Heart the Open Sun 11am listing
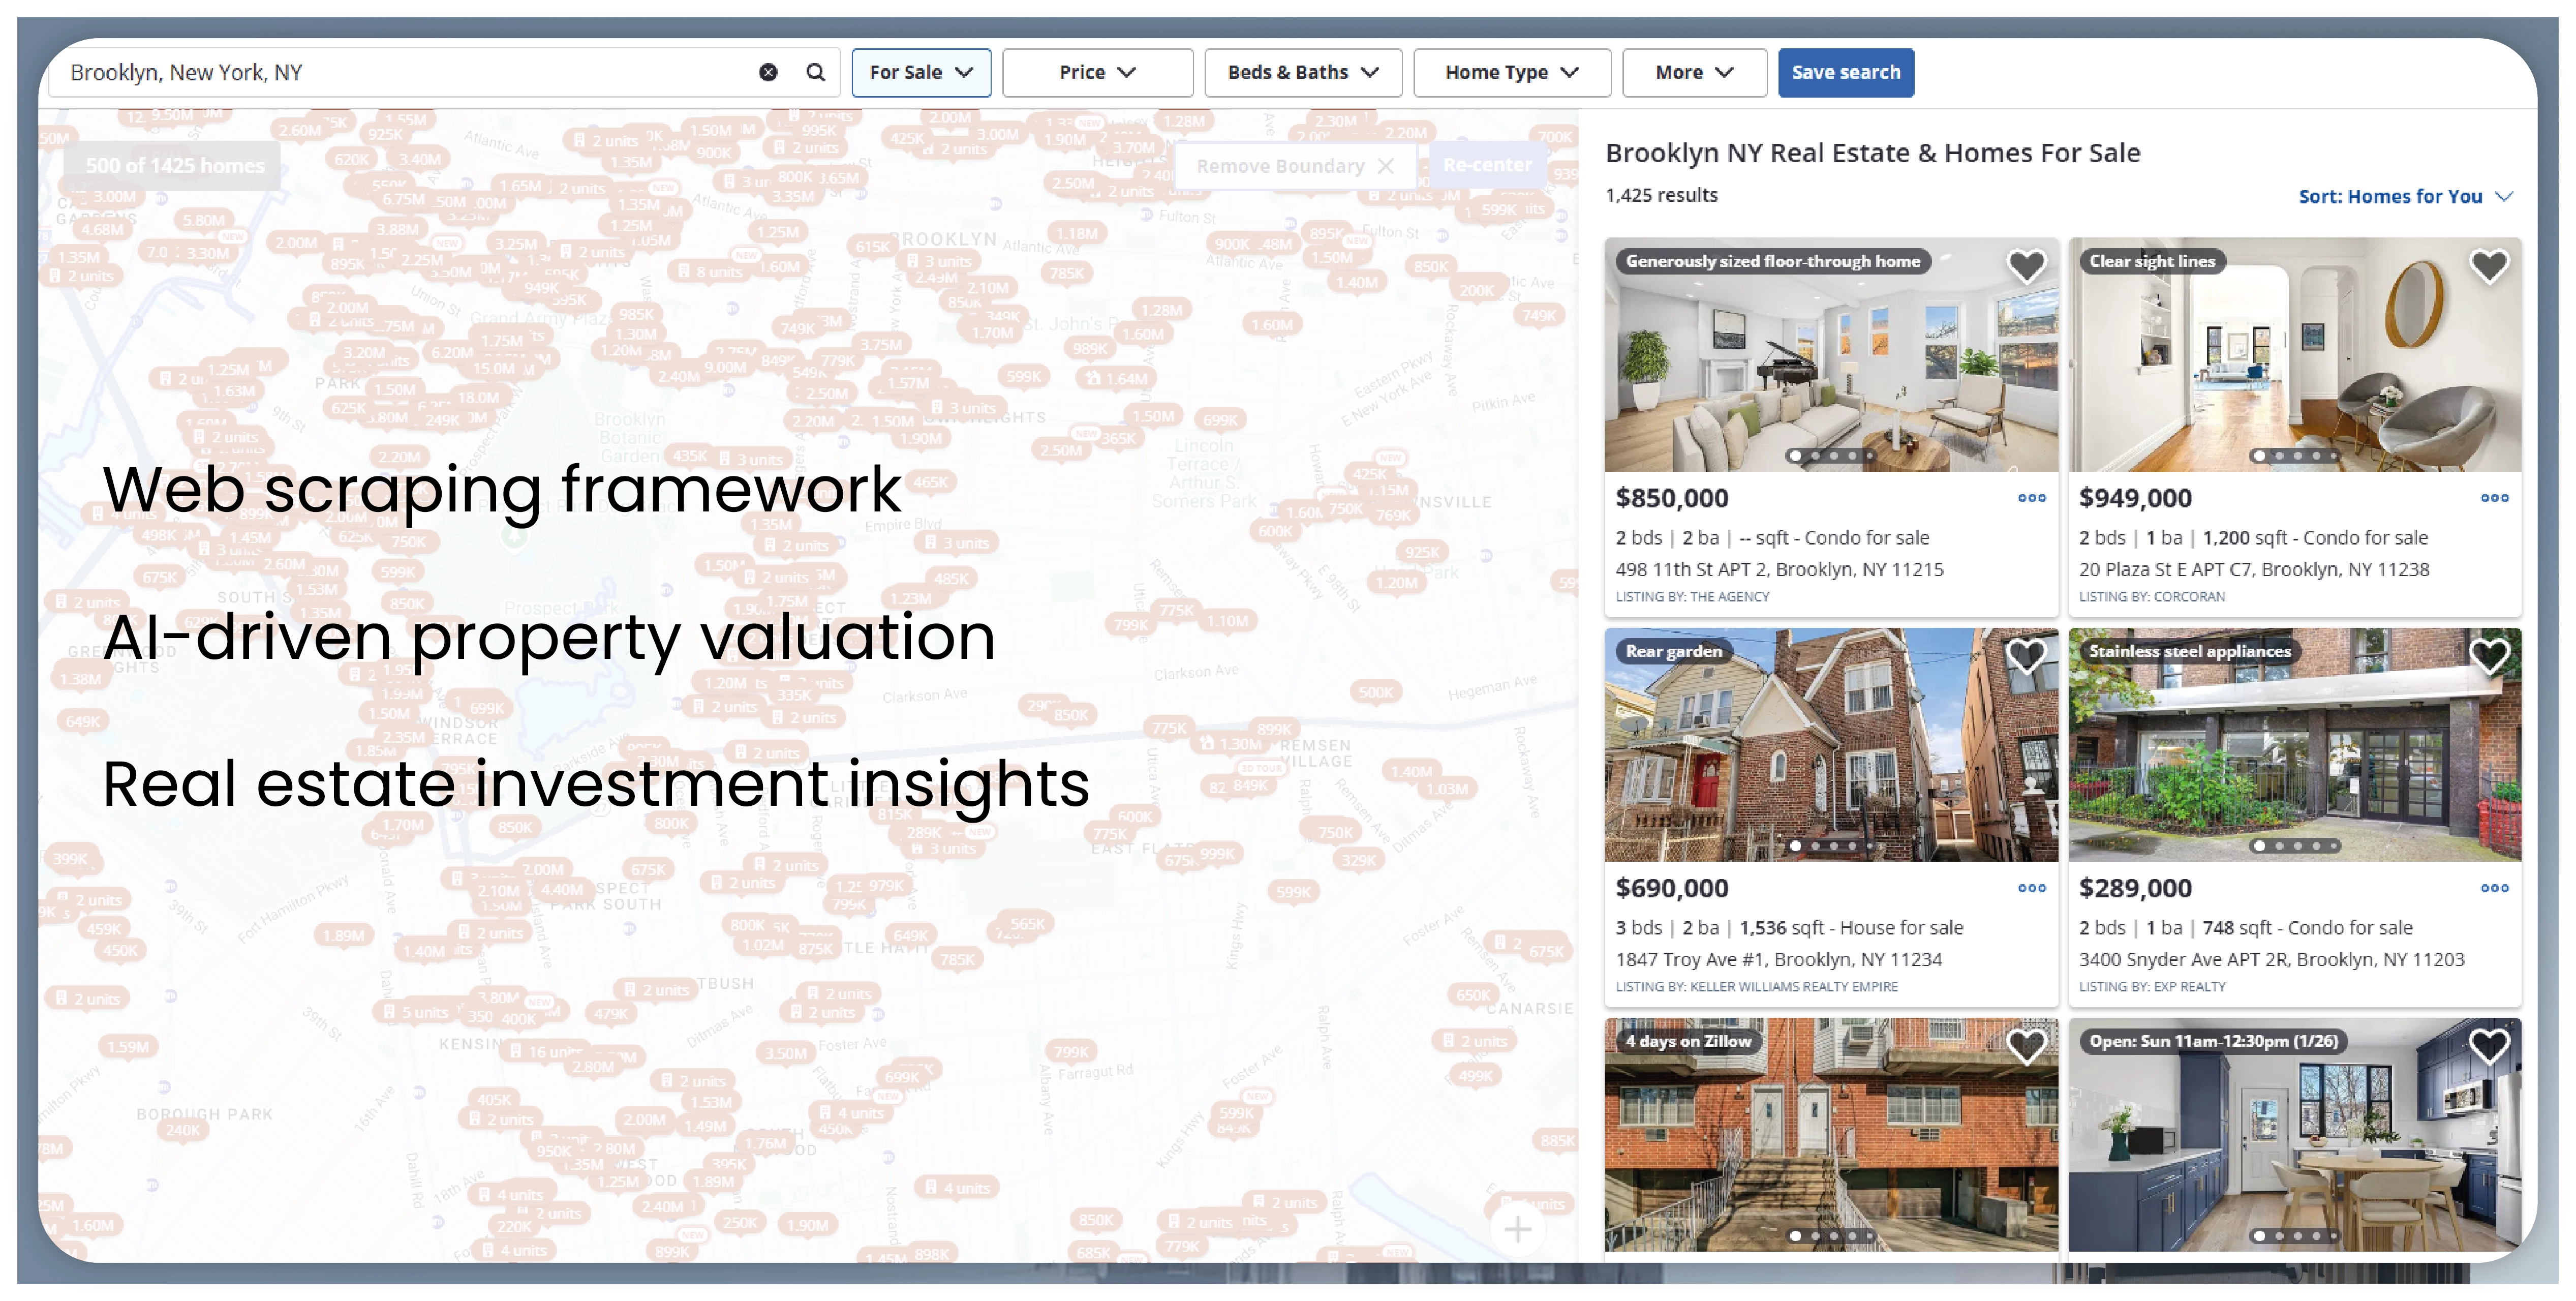This screenshot has height=1301, width=2576. point(2489,1046)
